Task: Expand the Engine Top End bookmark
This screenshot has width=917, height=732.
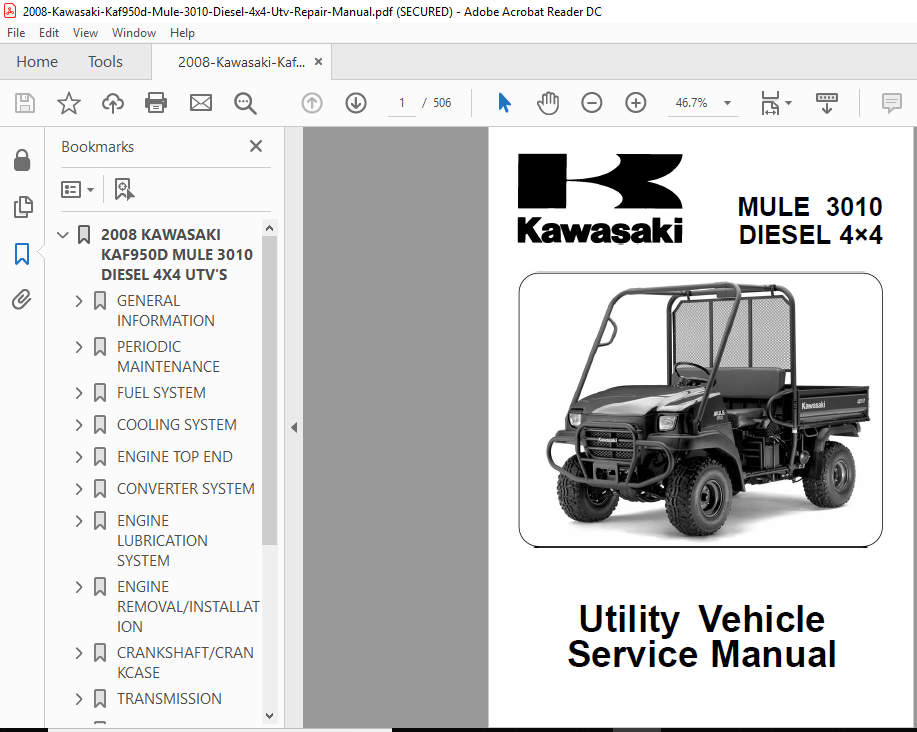Action: click(79, 457)
